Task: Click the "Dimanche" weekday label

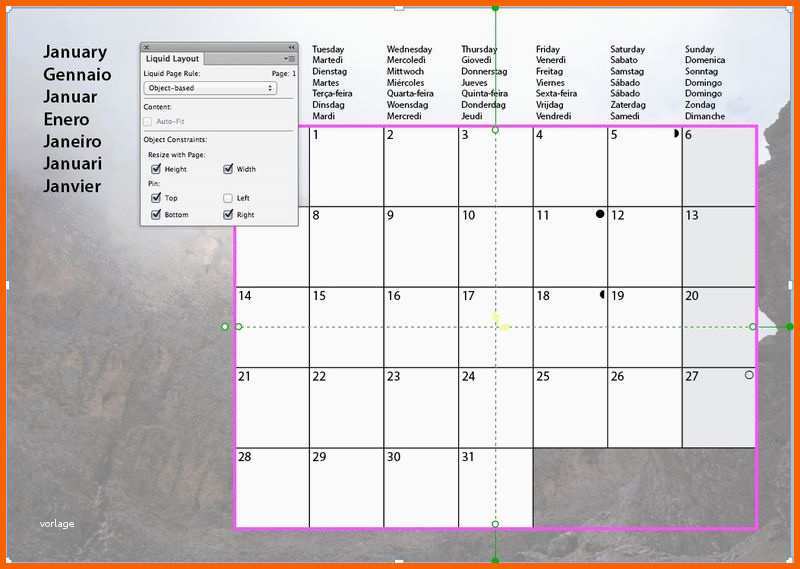Action: (x=705, y=116)
